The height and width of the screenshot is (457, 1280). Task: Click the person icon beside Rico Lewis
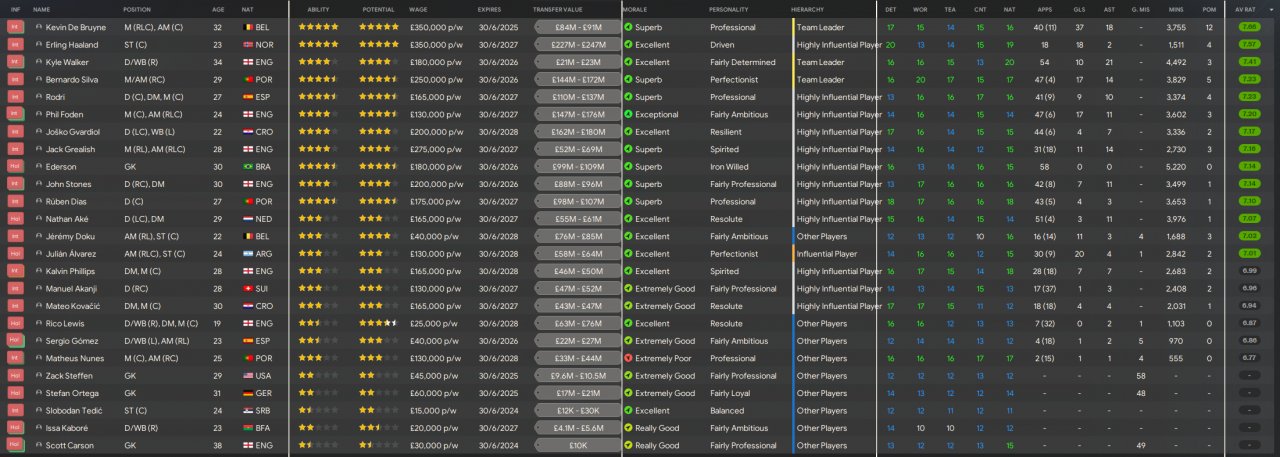[x=38, y=323]
